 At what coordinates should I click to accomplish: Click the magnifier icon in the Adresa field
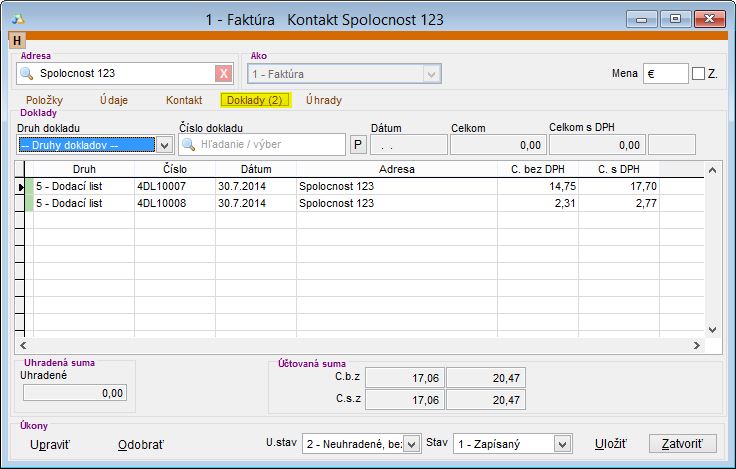[x=27, y=73]
